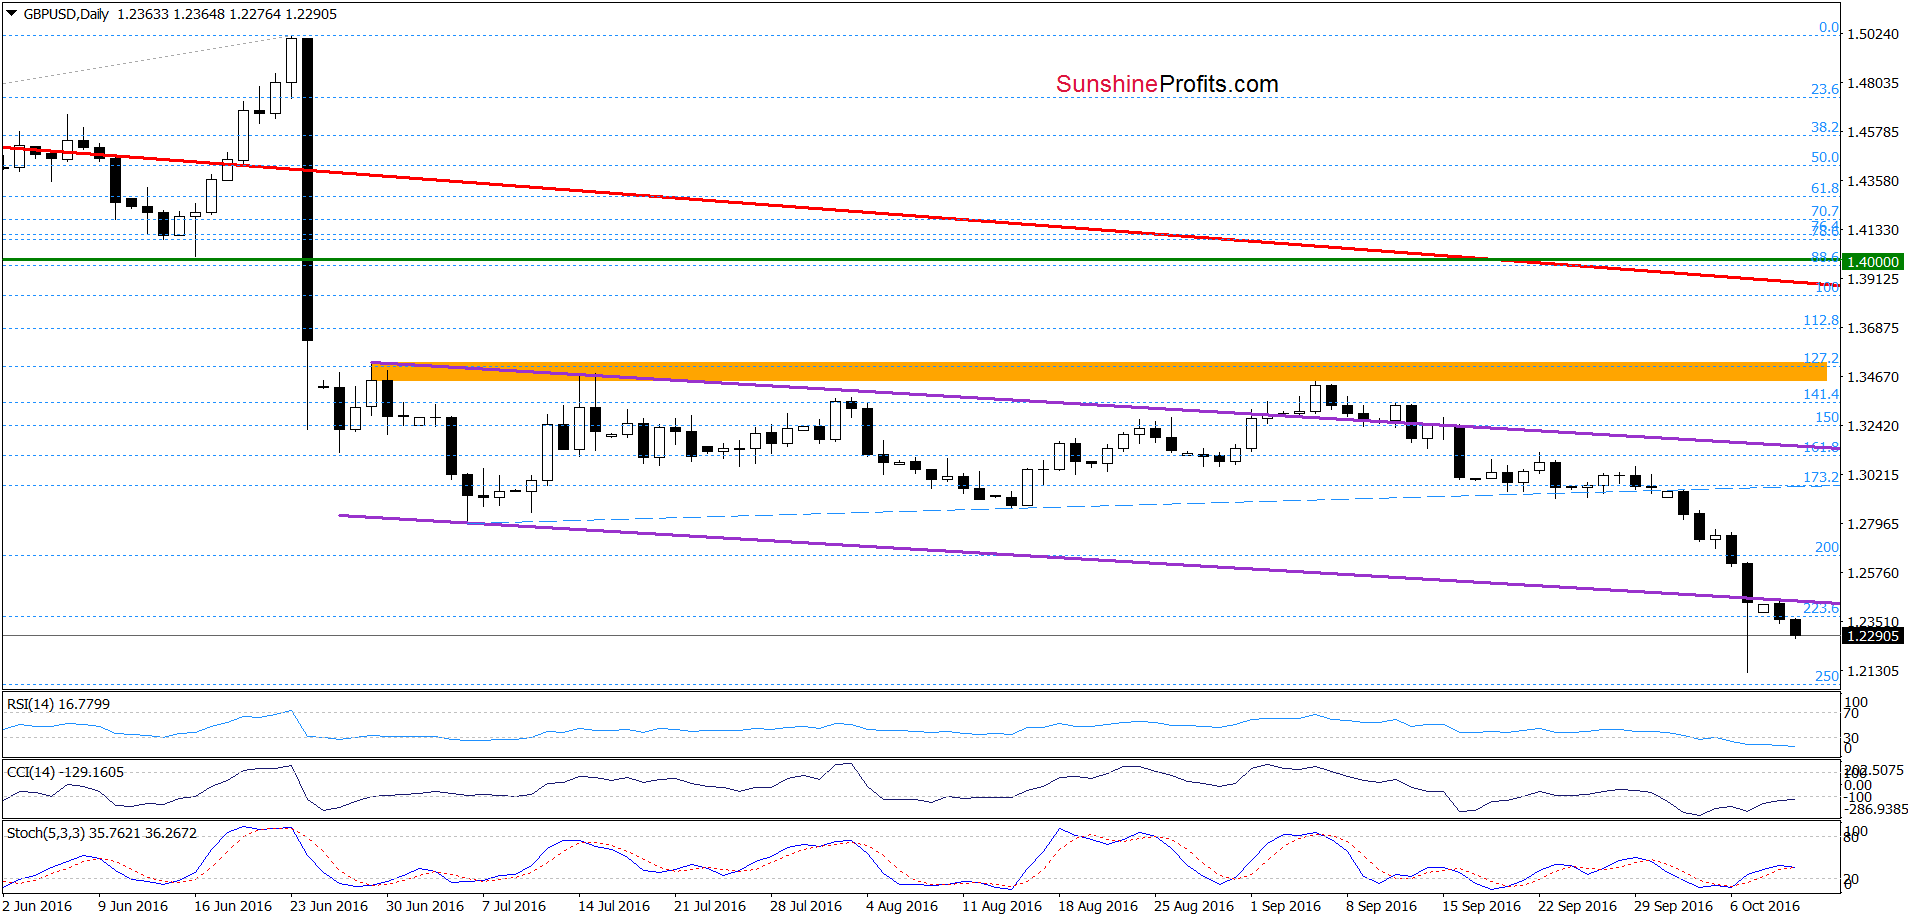The width and height of the screenshot is (1908, 920).
Task: Click the 23 Jun 2016 date label
Action: pos(329,906)
